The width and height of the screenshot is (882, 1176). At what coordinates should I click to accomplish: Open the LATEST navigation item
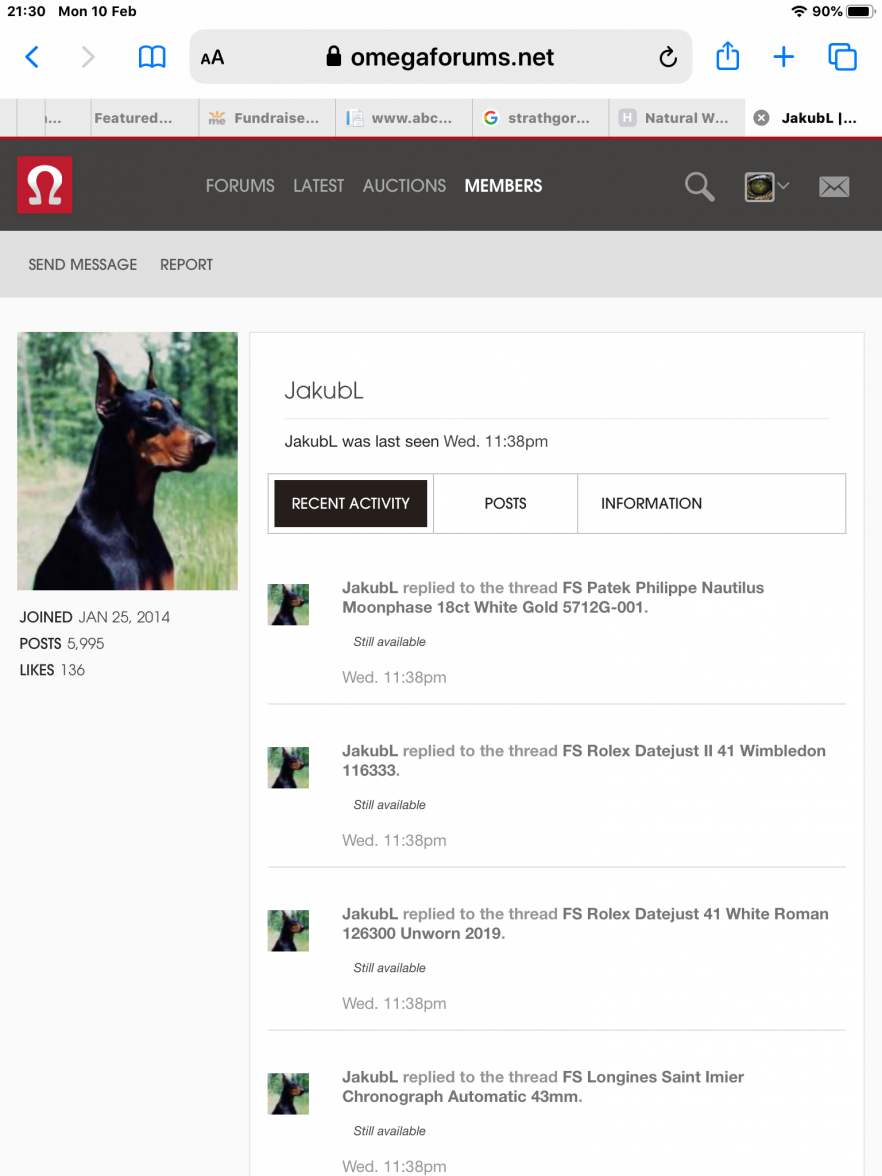319,186
